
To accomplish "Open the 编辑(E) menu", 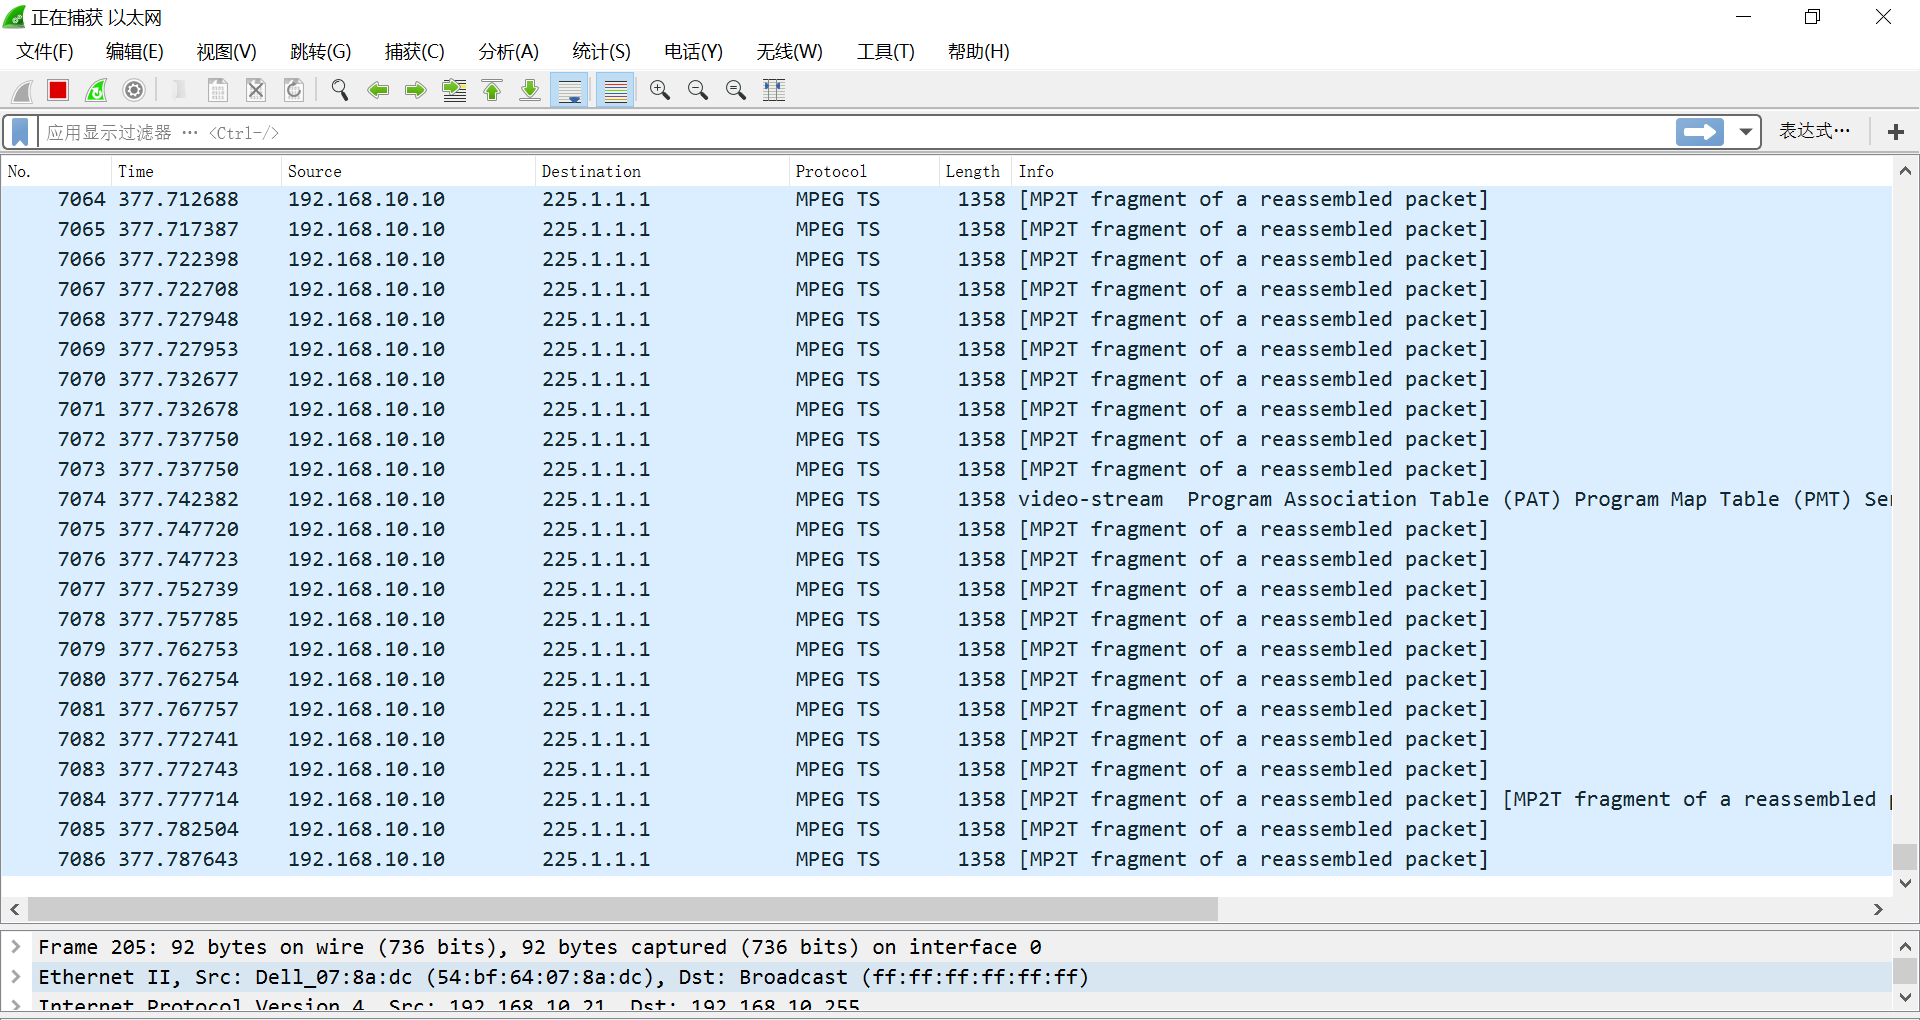I will 135,52.
